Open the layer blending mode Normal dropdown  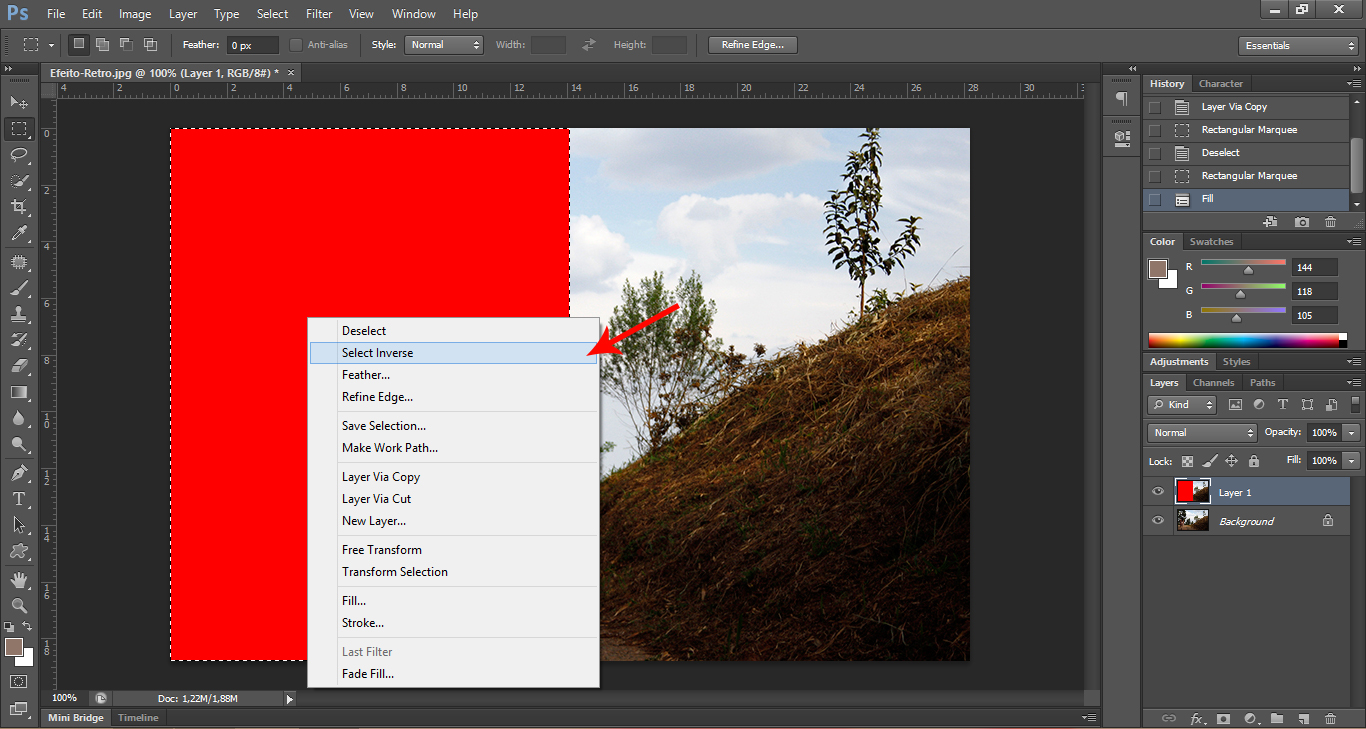click(1203, 433)
